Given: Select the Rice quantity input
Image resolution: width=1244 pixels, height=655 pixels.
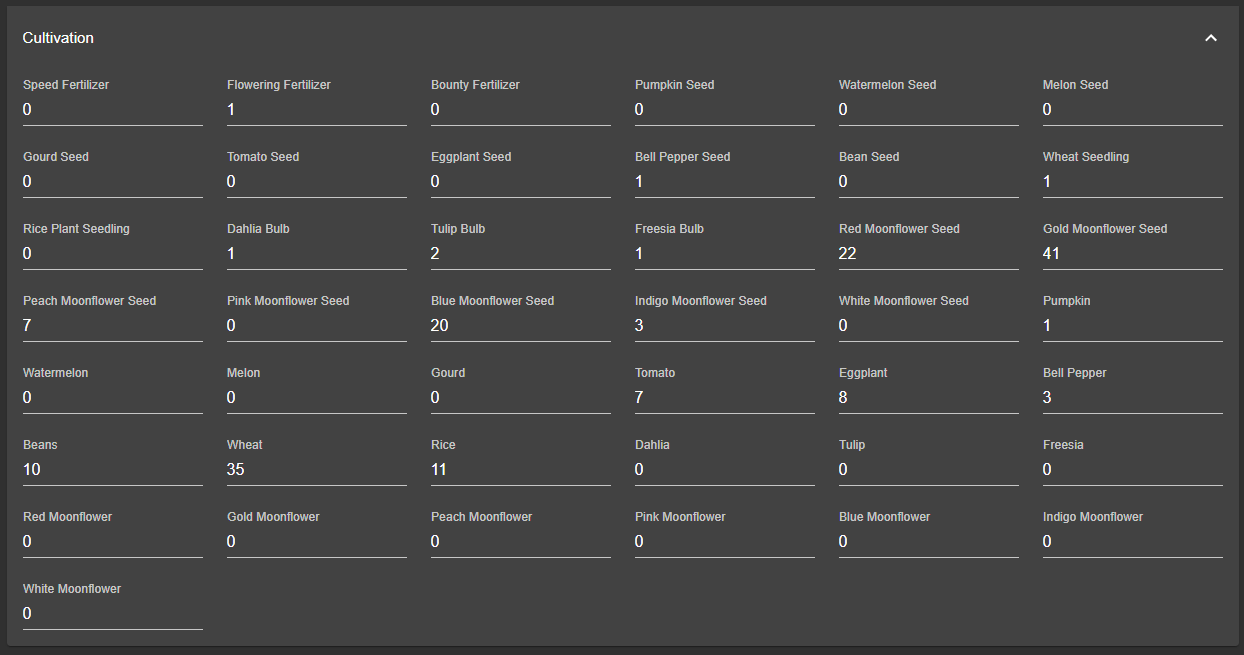Looking at the screenshot, I should coord(520,470).
